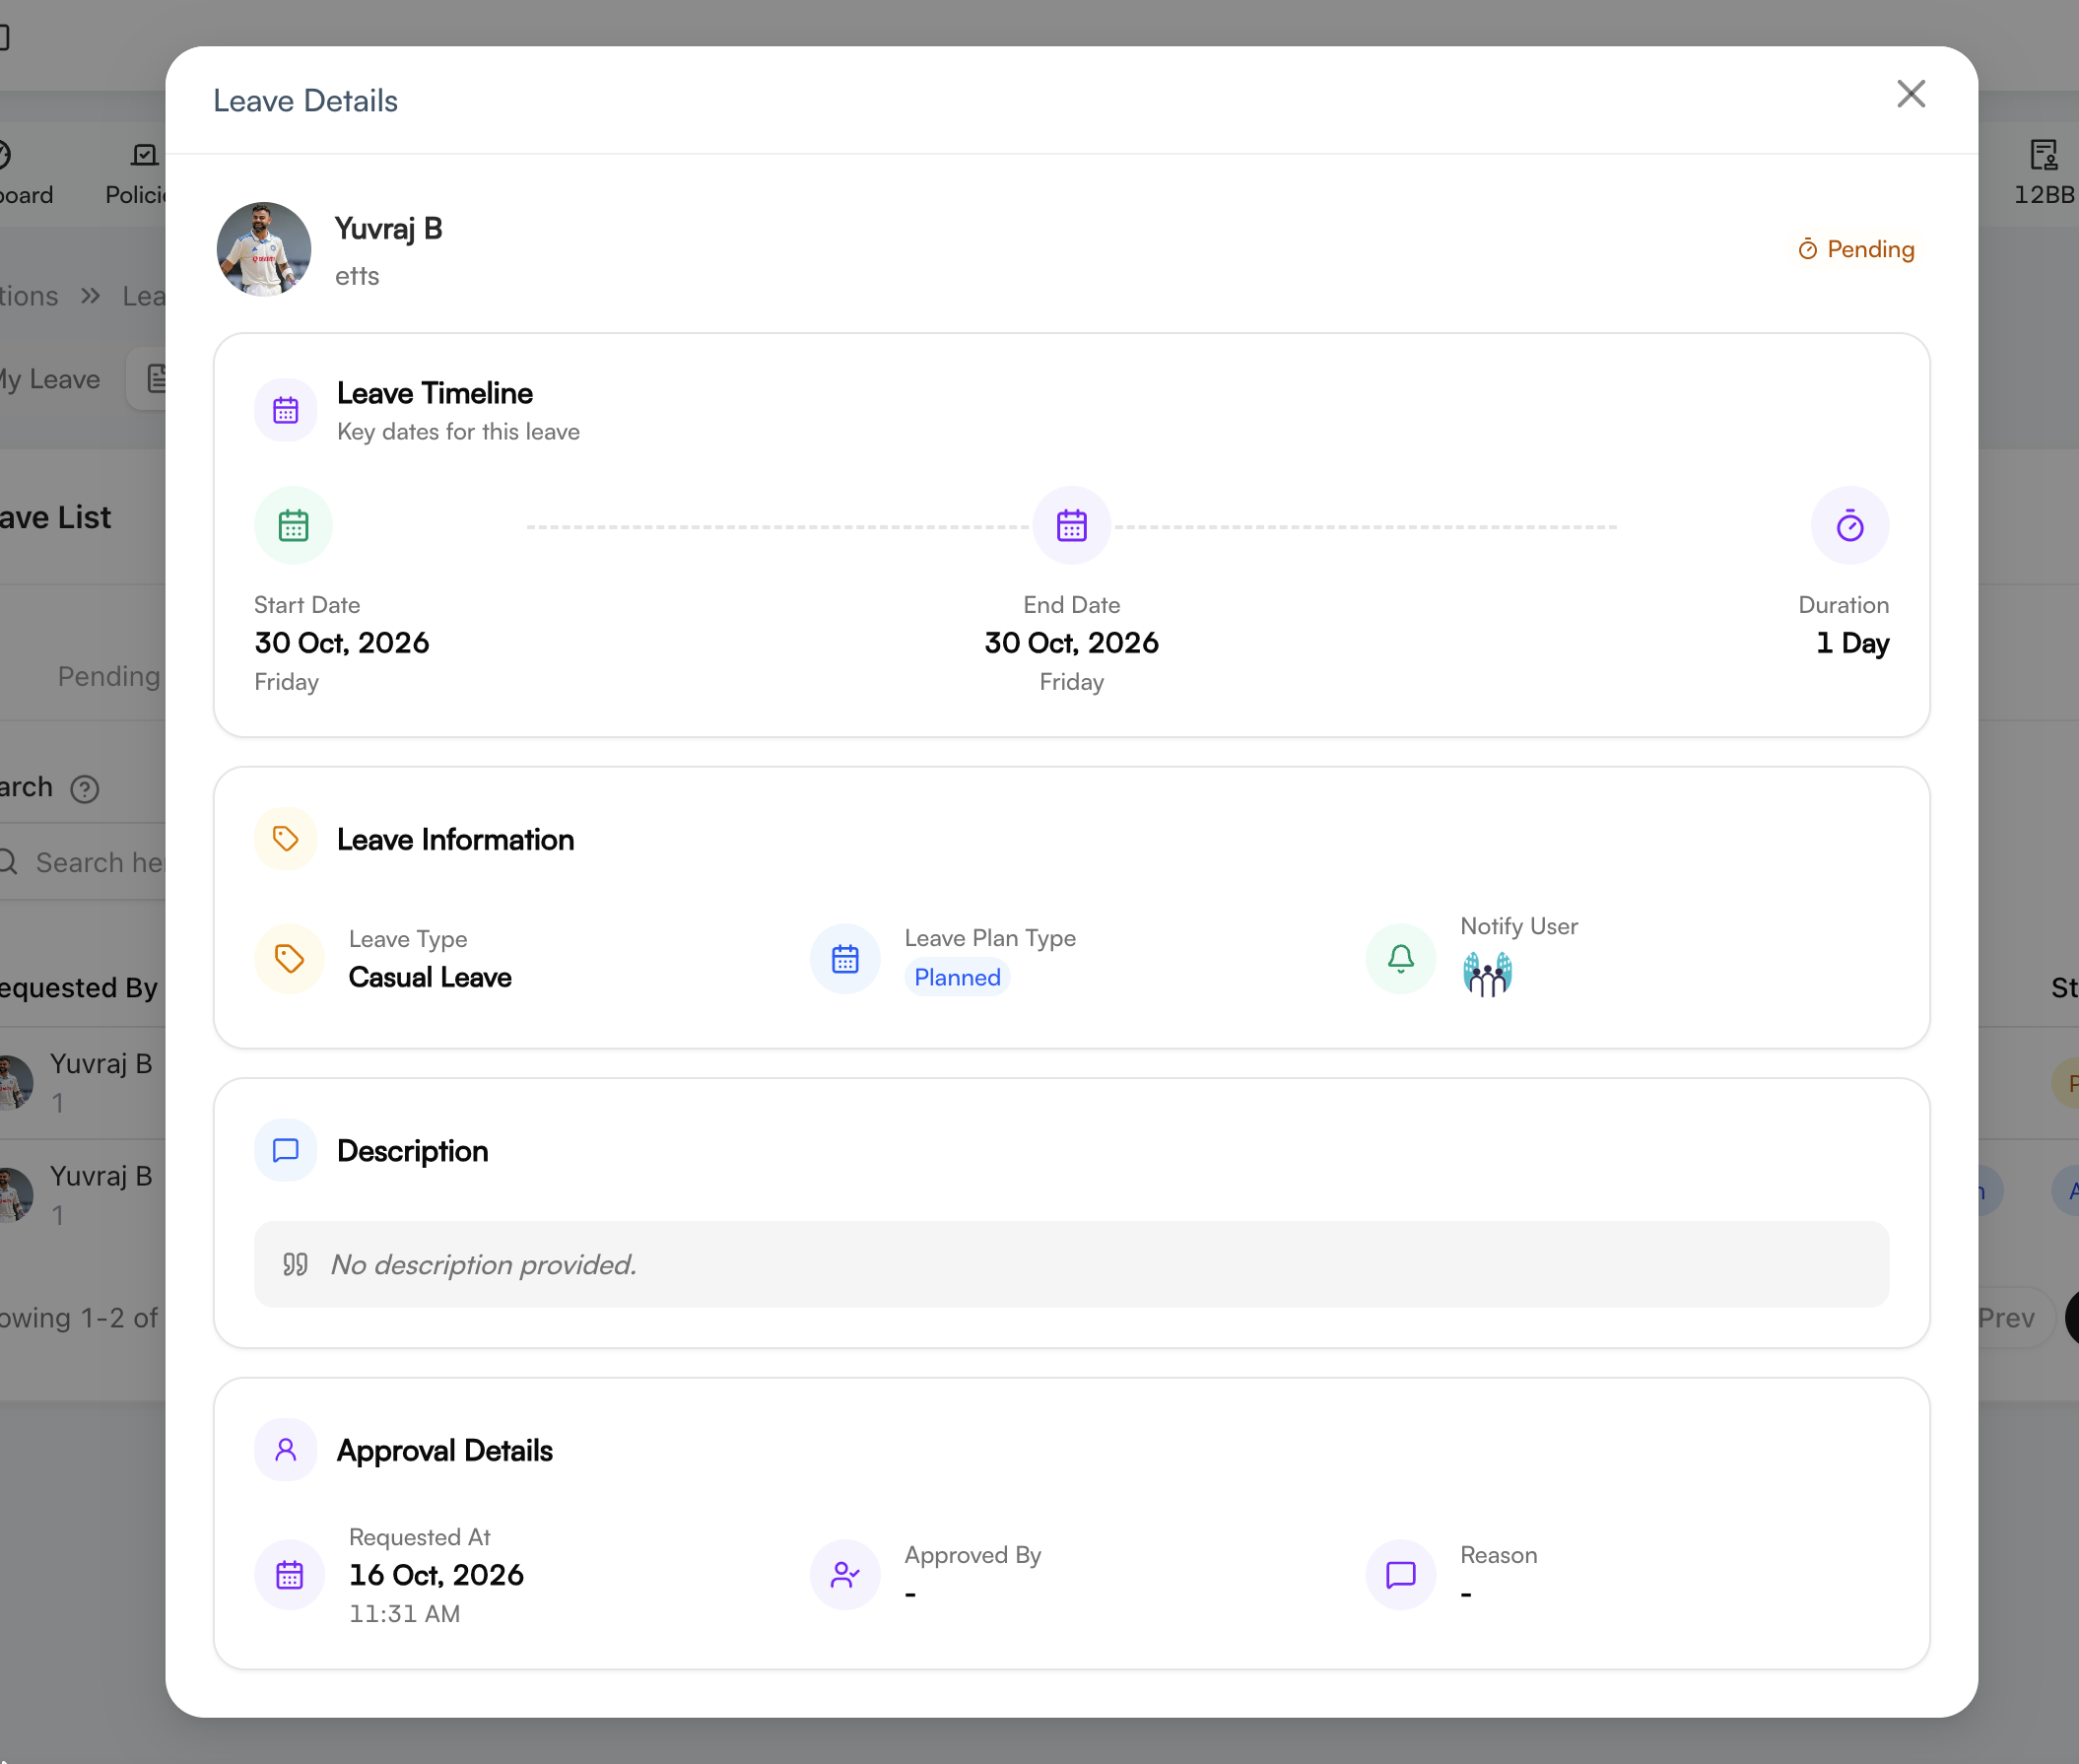Viewport: 2079px width, 1764px height.
Task: Click the Approved By user-check icon
Action: coord(845,1575)
